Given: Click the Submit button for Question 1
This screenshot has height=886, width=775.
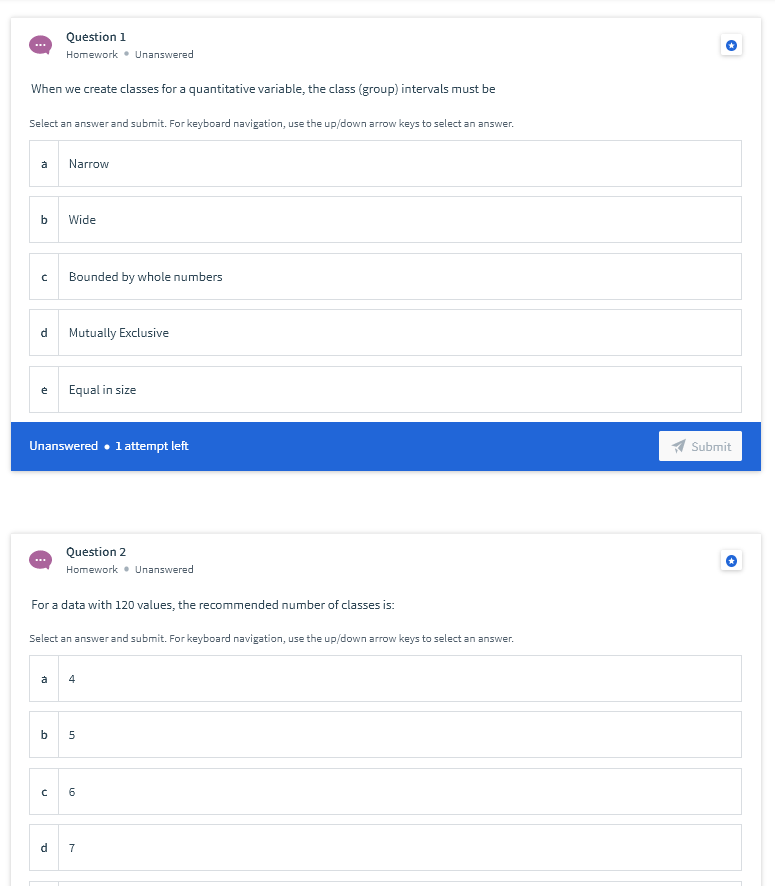Looking at the screenshot, I should [x=700, y=446].
